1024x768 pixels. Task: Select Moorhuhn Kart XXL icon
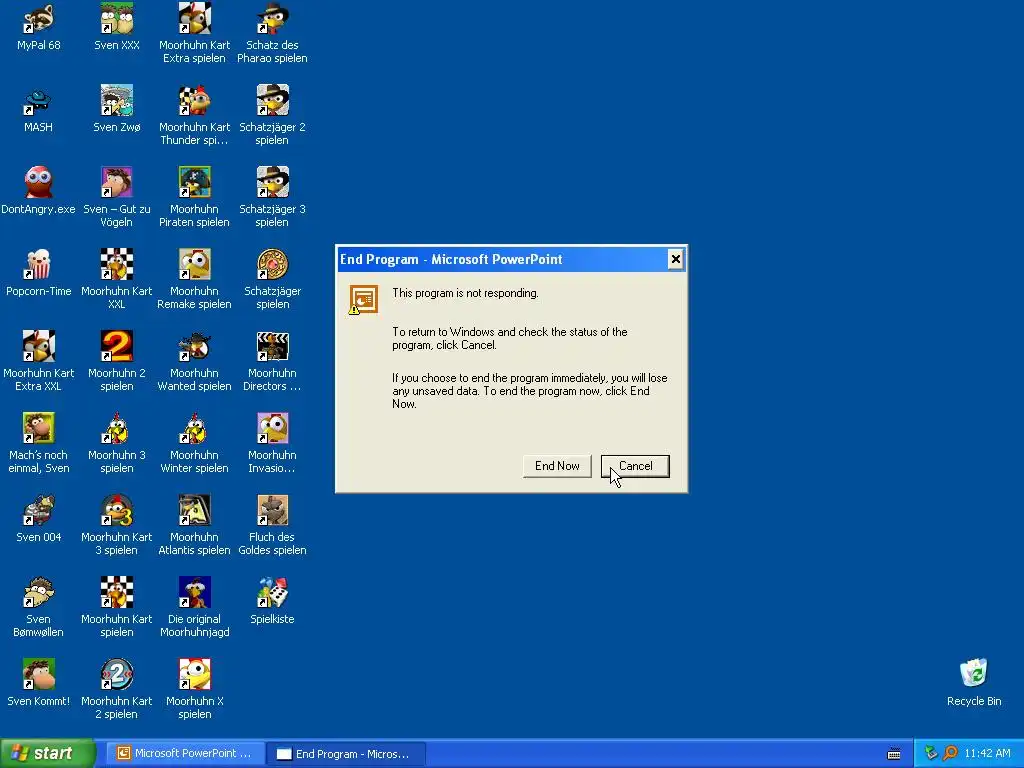point(117,264)
